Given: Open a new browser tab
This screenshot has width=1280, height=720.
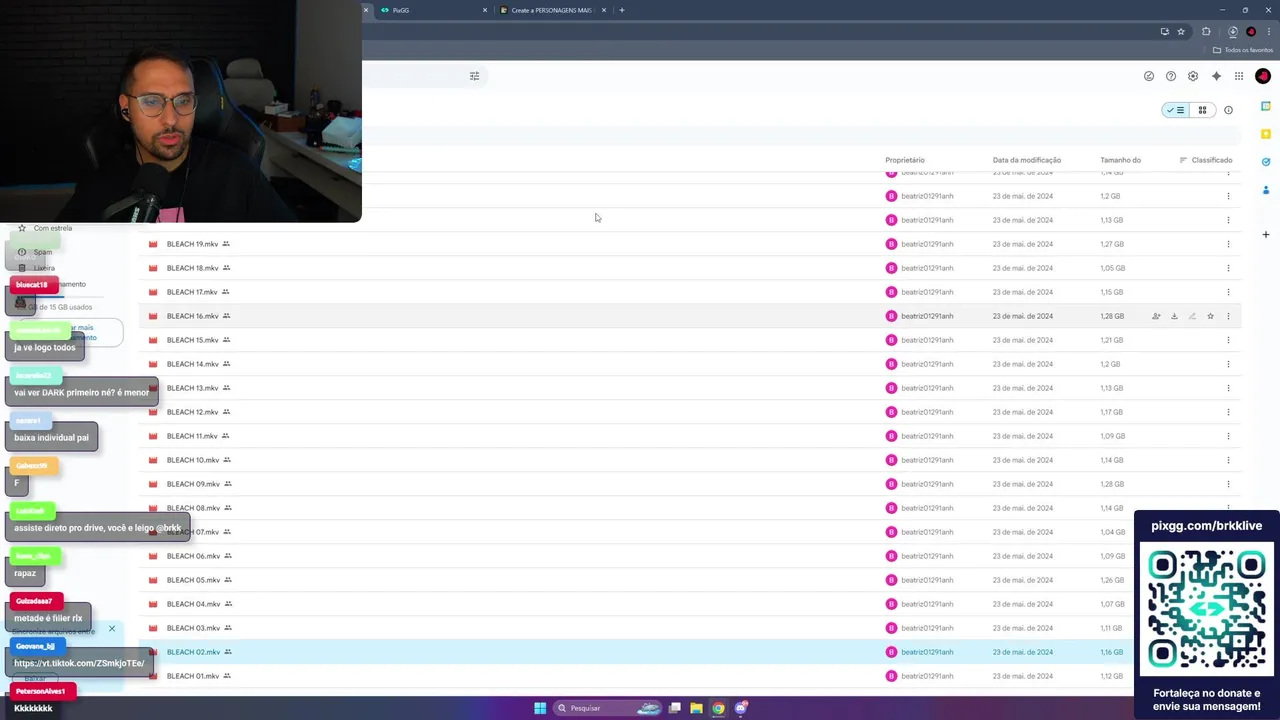Looking at the screenshot, I should (622, 10).
